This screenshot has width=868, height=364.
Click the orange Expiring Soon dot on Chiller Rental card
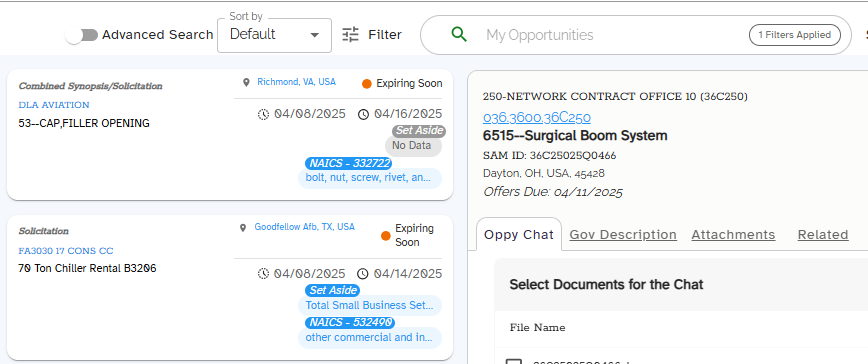pos(386,236)
